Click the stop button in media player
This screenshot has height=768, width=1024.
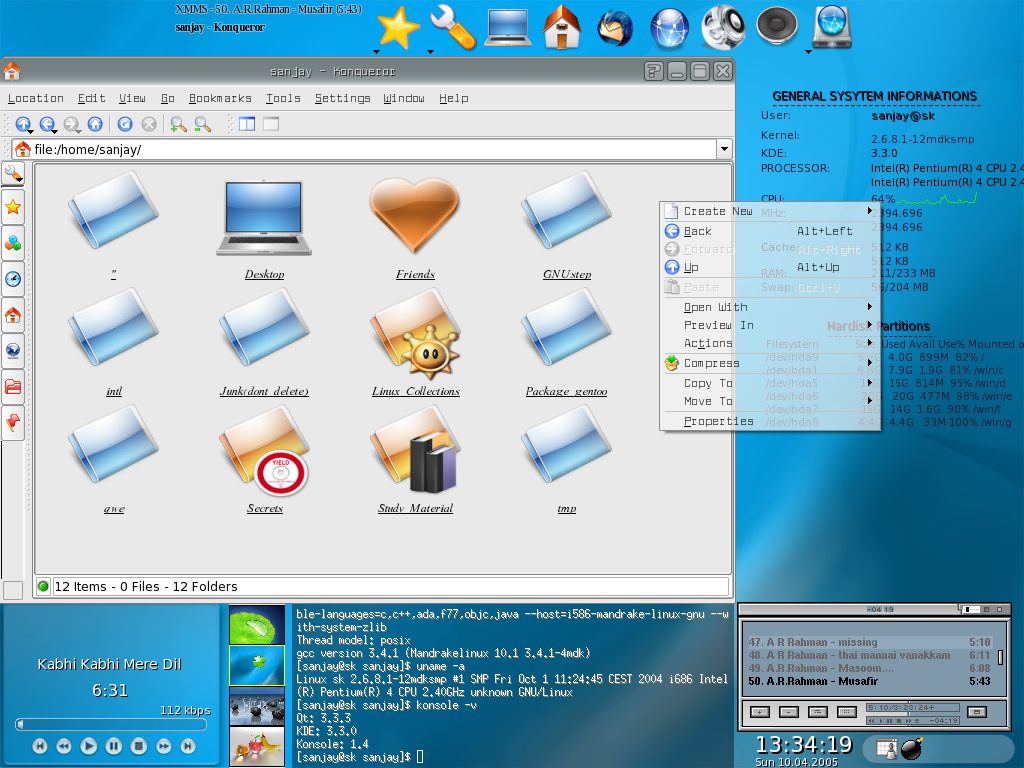(138, 746)
